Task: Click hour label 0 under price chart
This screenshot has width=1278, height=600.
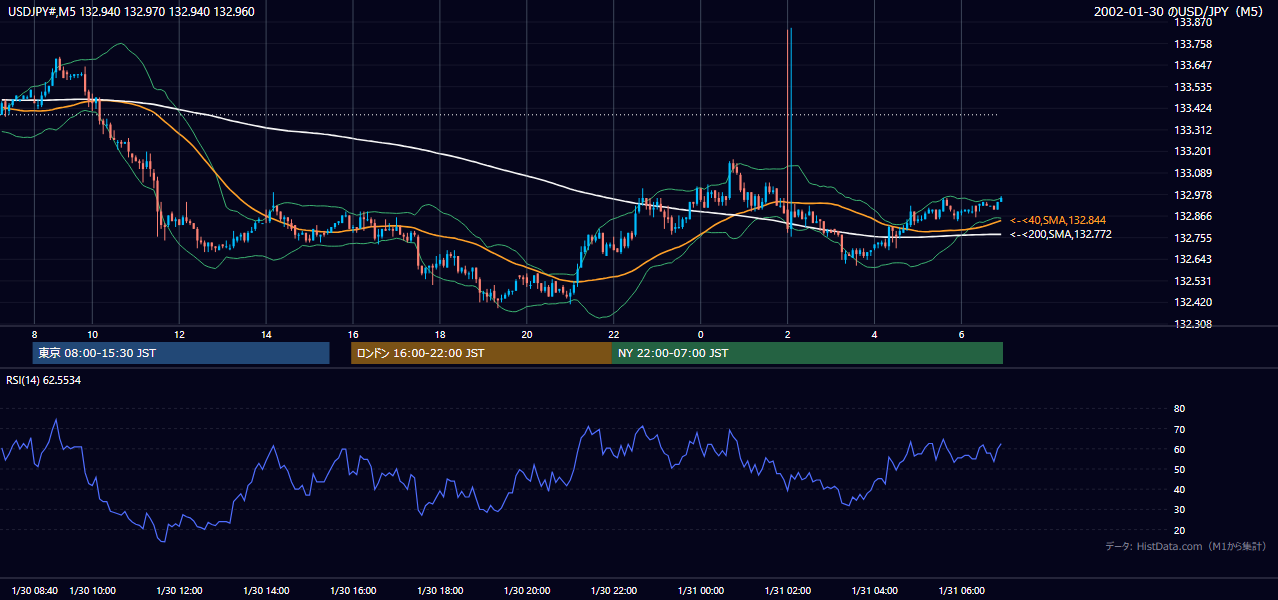Action: coord(701,334)
